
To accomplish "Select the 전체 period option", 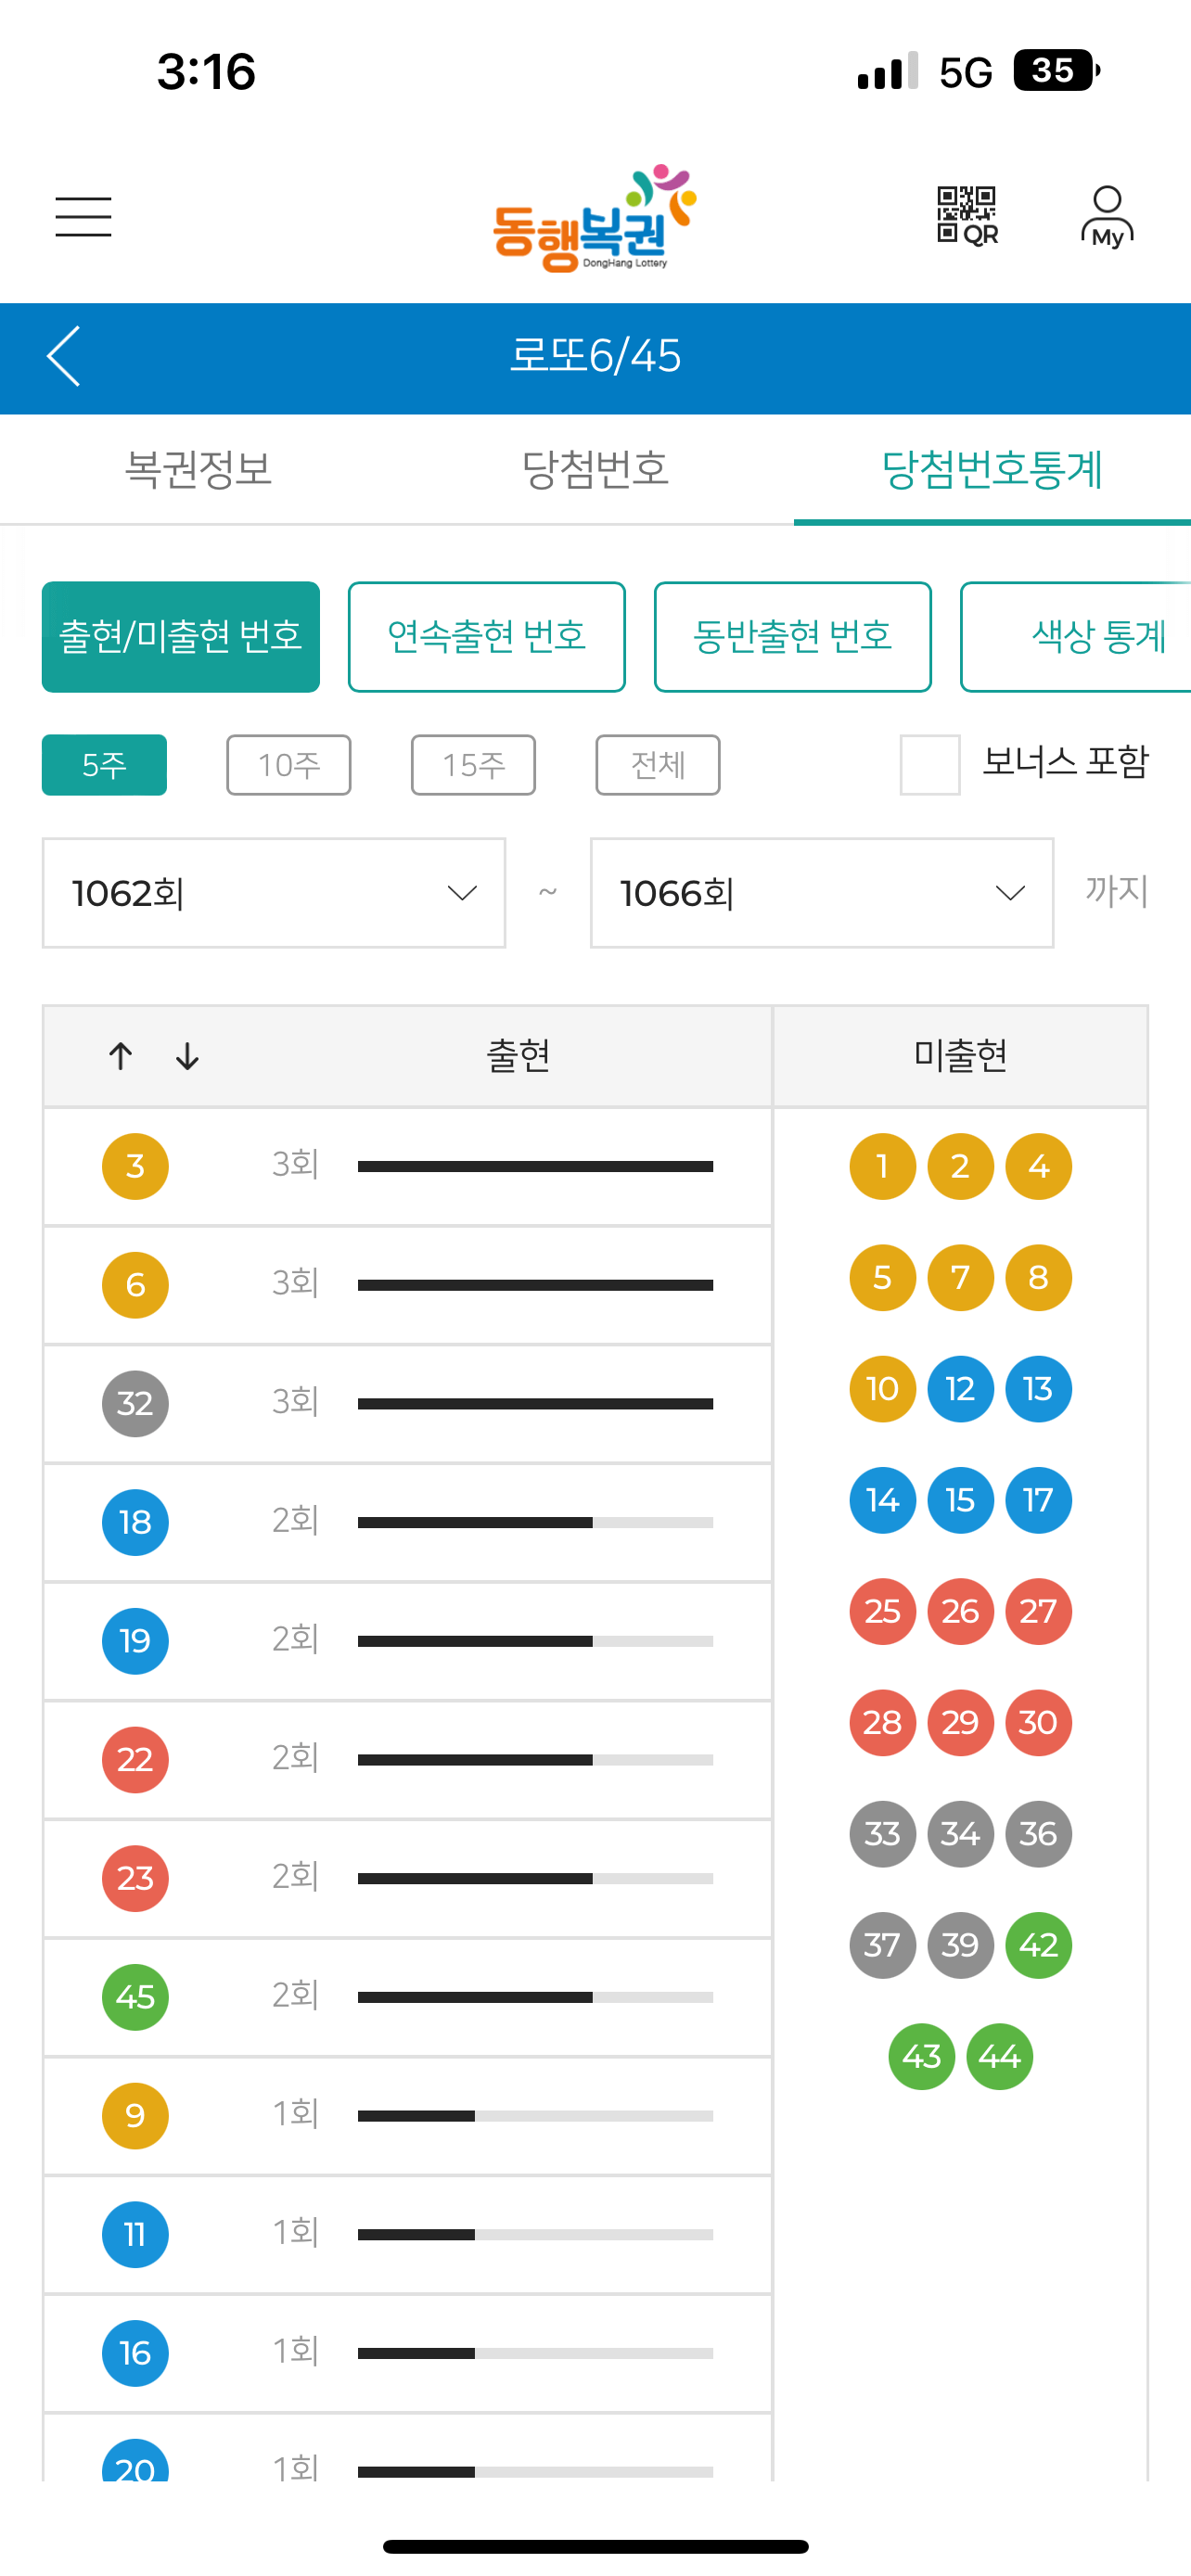I will pos(657,765).
